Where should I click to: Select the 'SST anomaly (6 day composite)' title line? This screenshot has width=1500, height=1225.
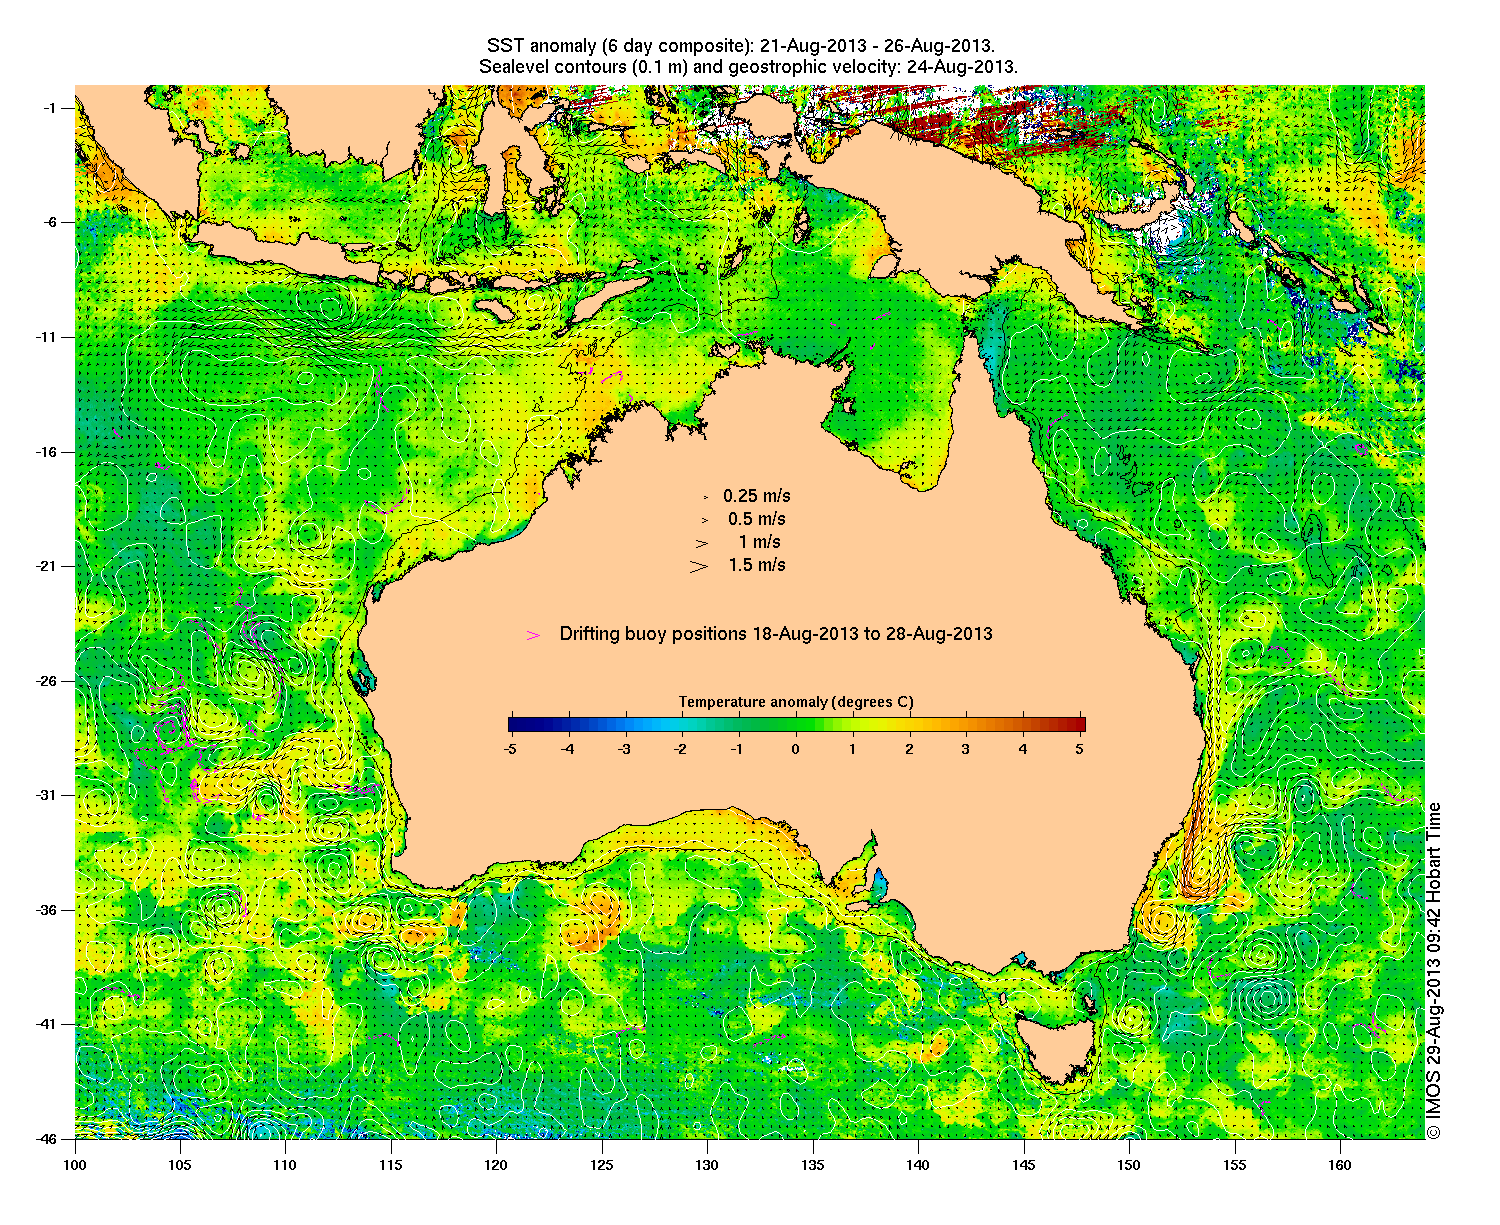coord(740,46)
